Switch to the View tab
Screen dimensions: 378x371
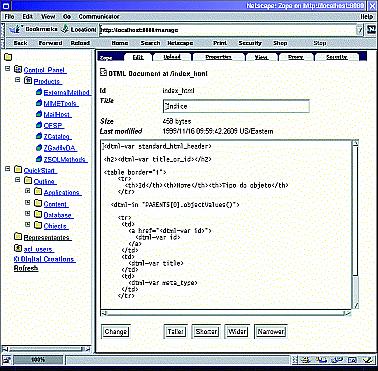coord(261,57)
